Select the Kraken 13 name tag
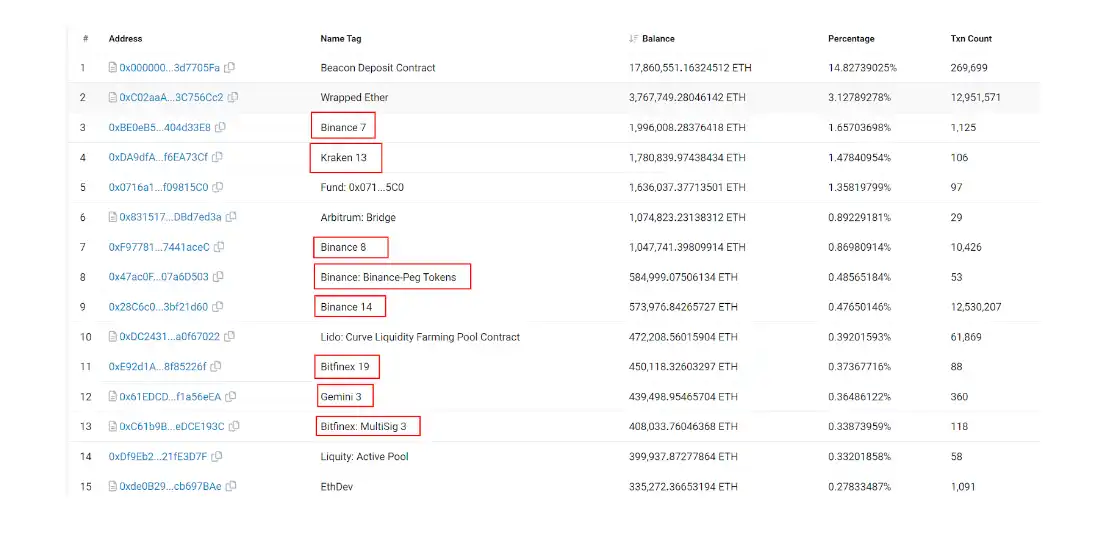The height and width of the screenshot is (534, 1114). click(344, 158)
